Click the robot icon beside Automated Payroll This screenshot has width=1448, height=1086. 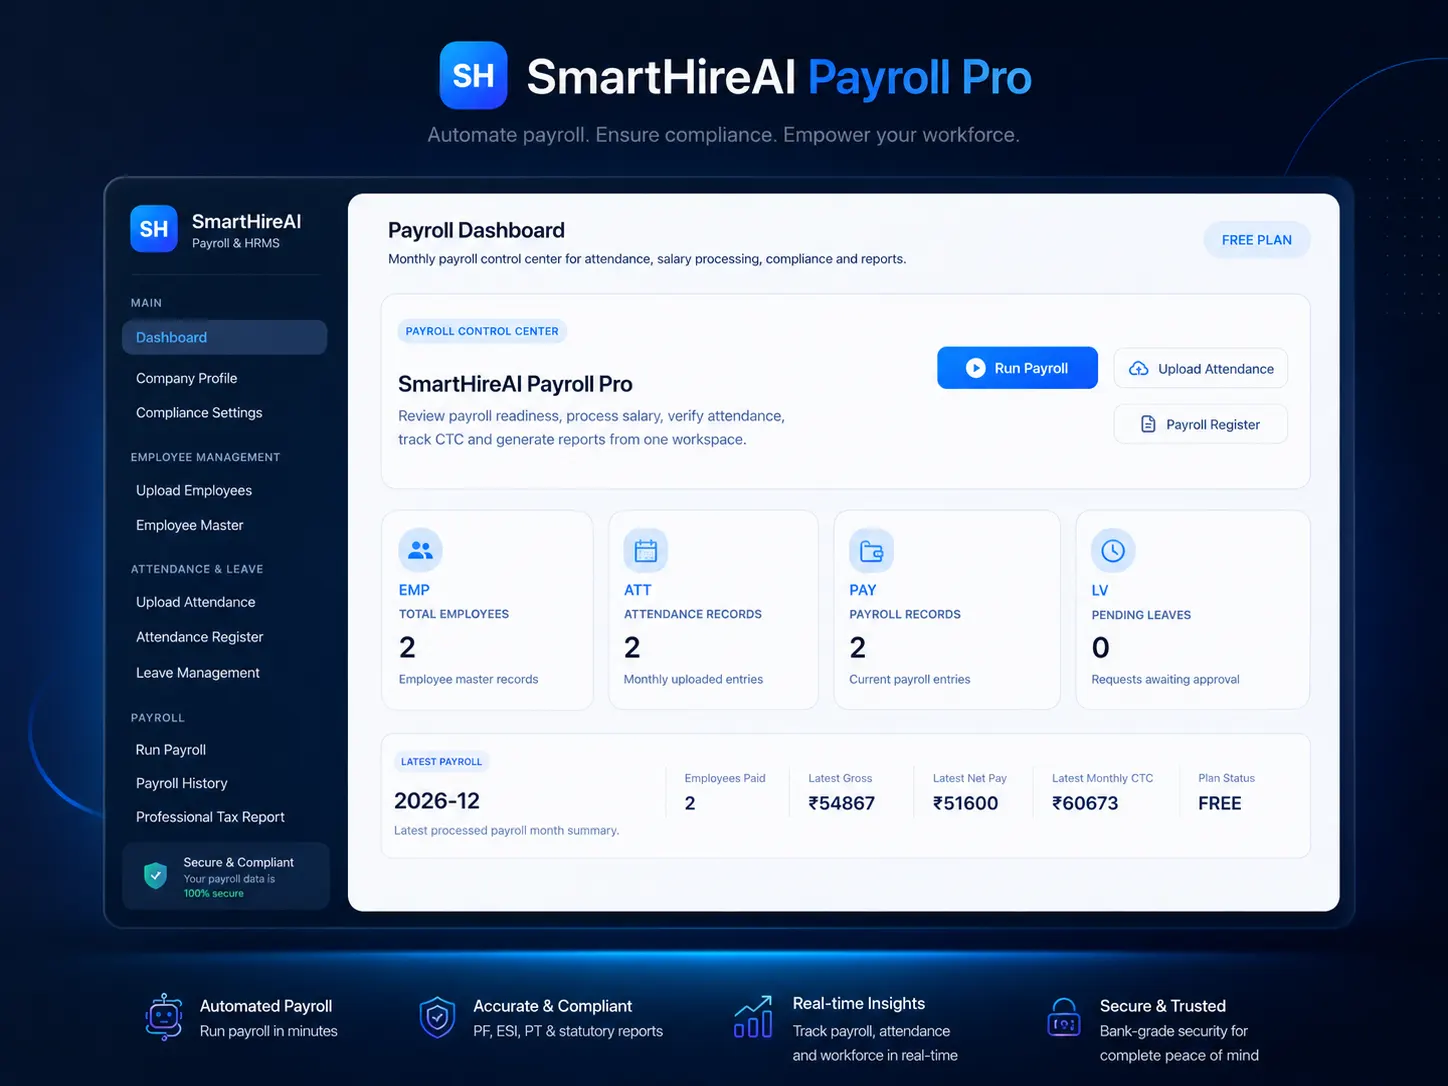pyautogui.click(x=164, y=1017)
